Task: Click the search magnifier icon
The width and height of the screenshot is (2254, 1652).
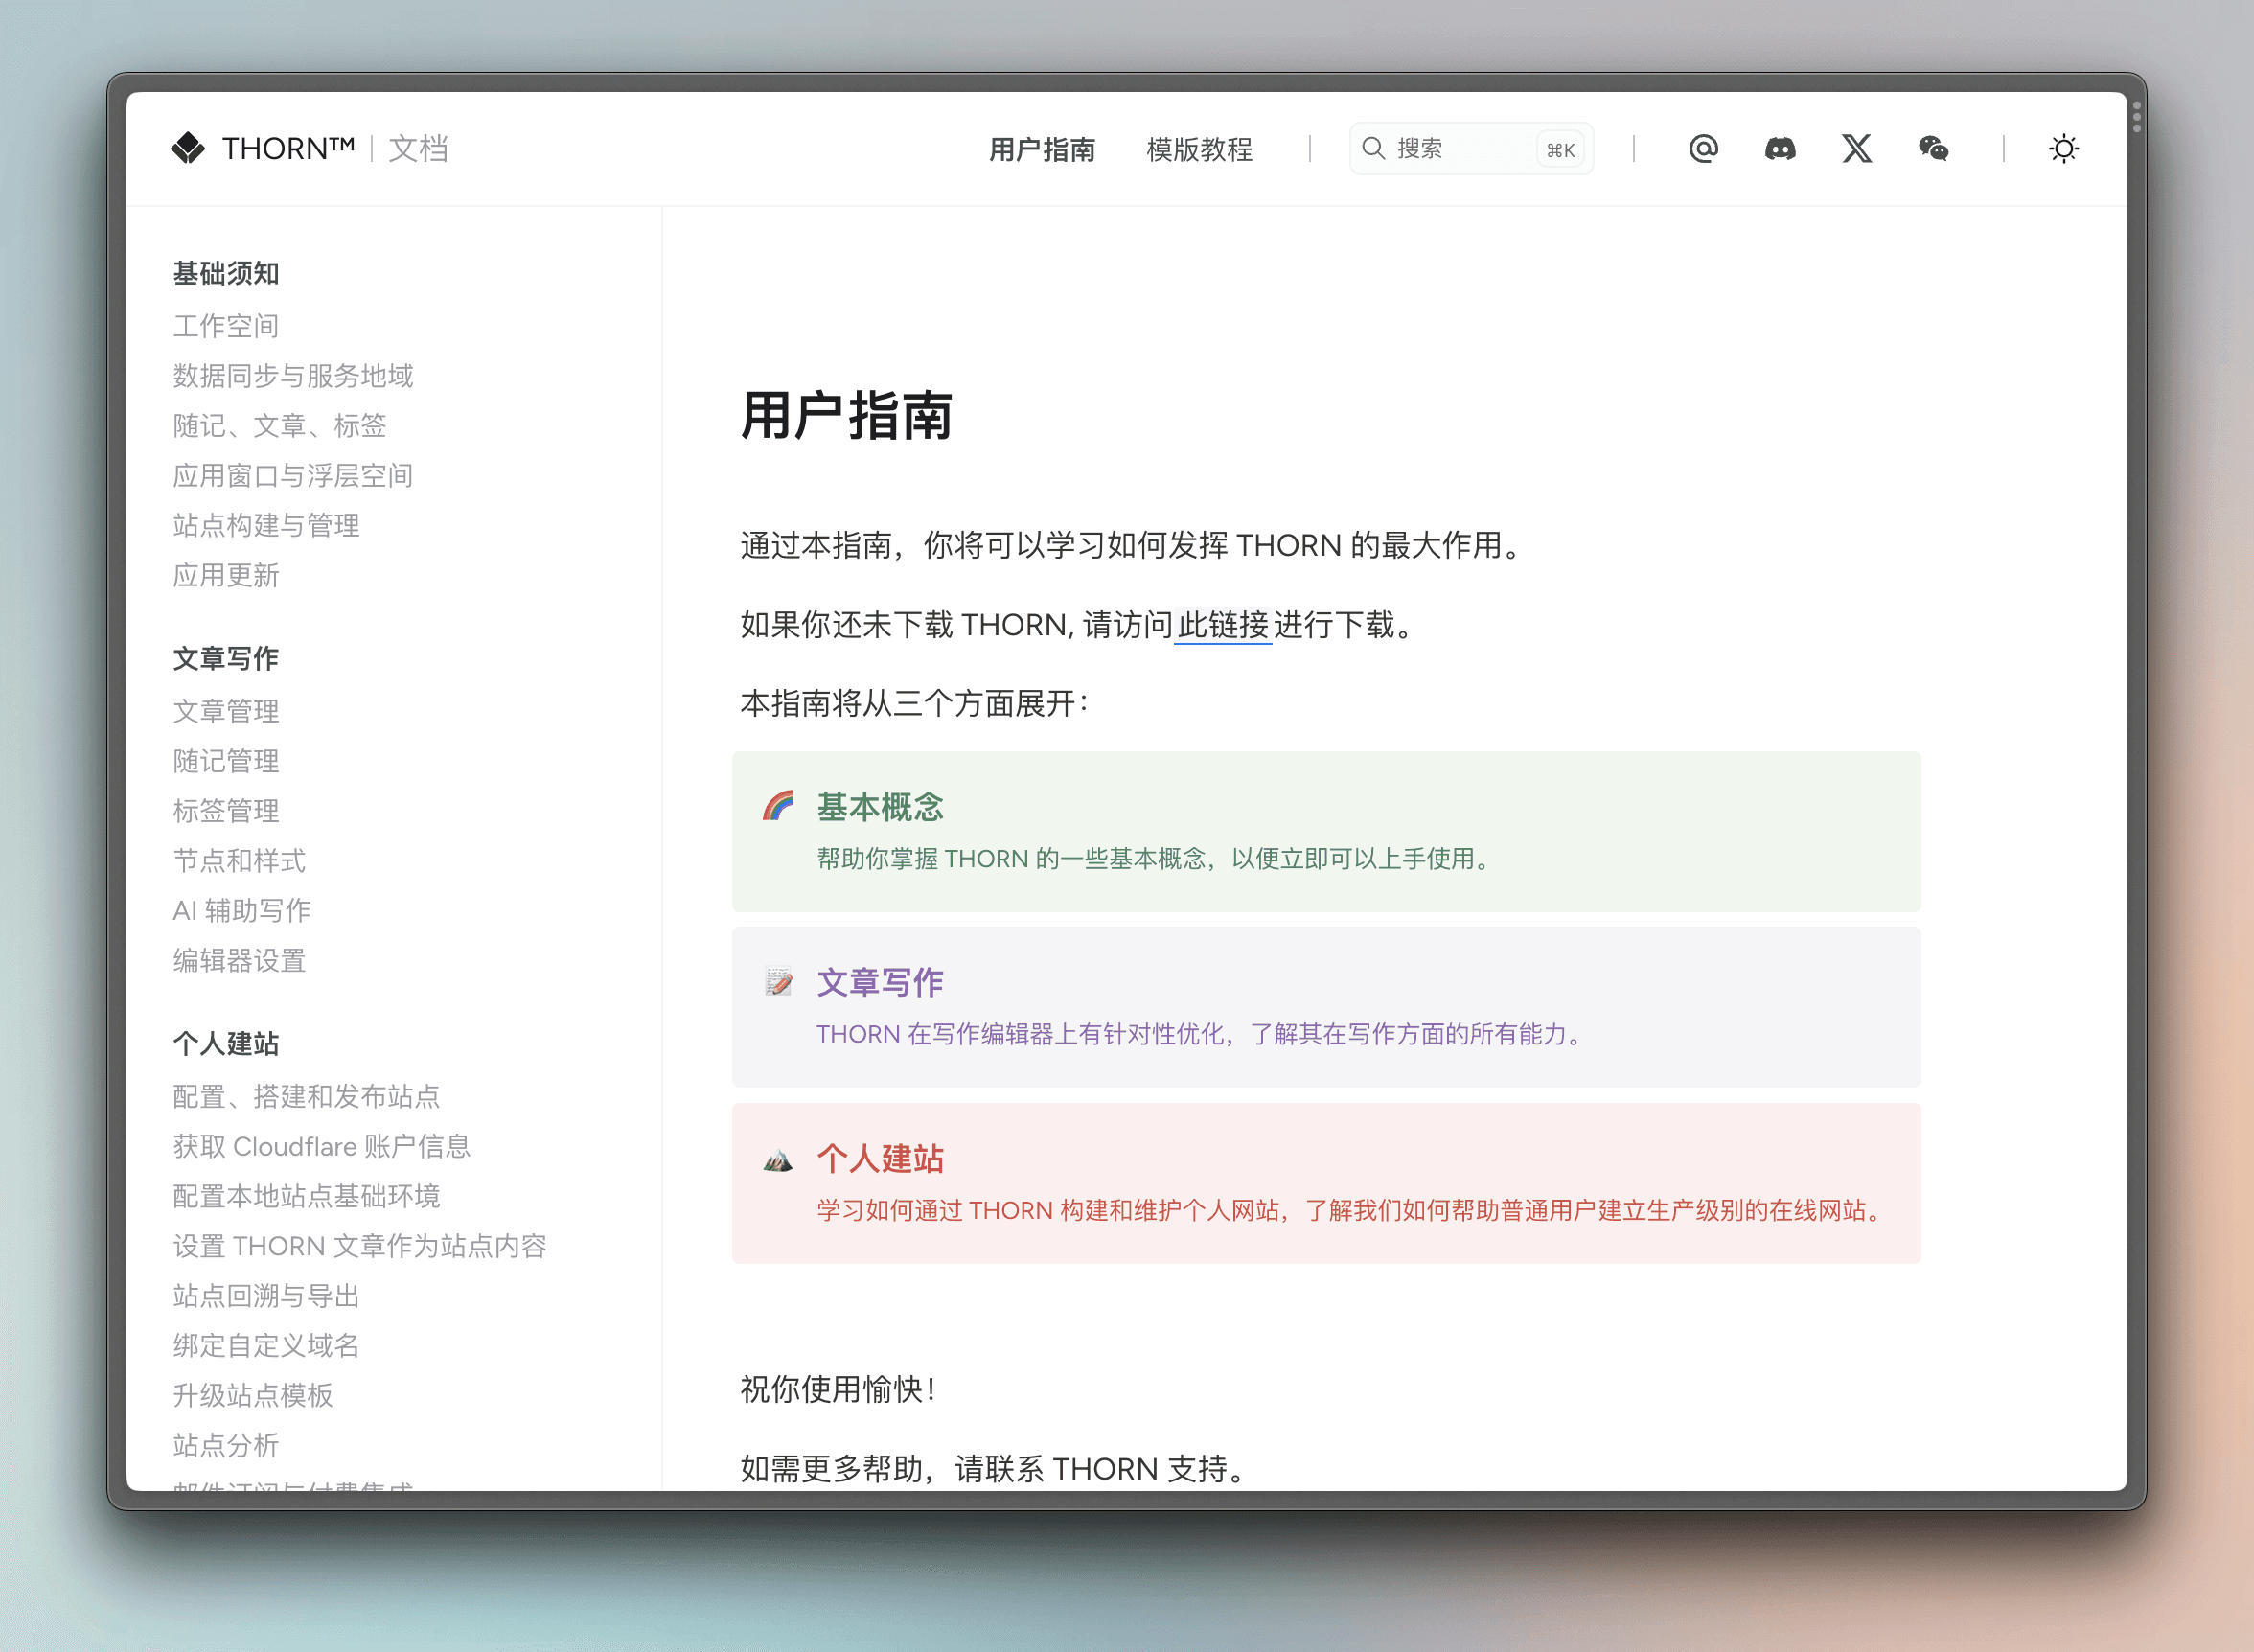Action: point(1373,149)
